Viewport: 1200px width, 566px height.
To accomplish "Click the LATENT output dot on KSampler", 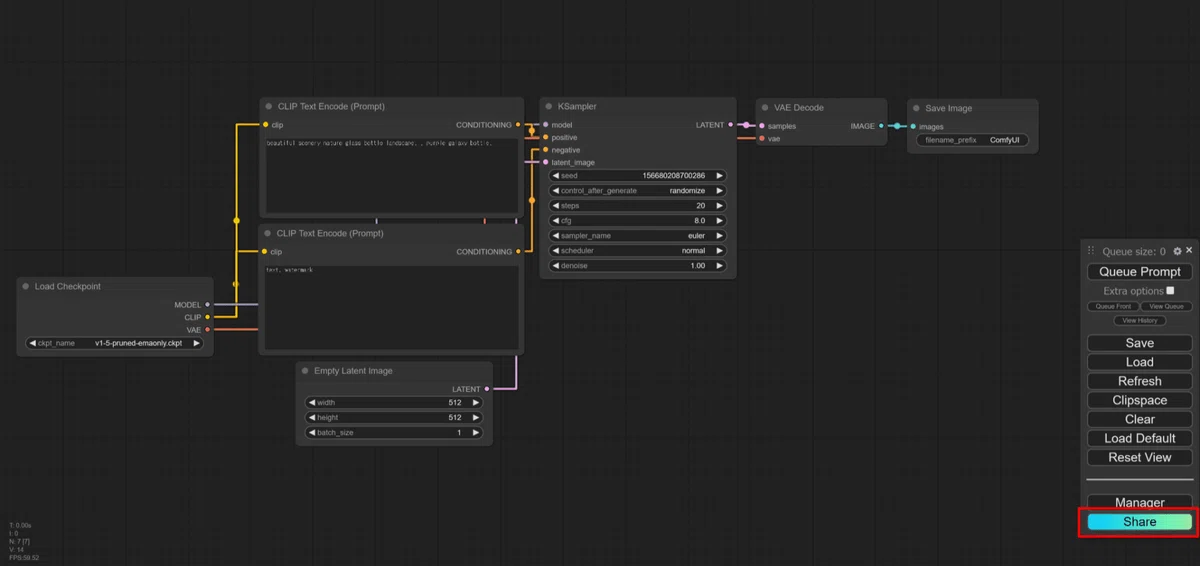I will click(x=731, y=125).
